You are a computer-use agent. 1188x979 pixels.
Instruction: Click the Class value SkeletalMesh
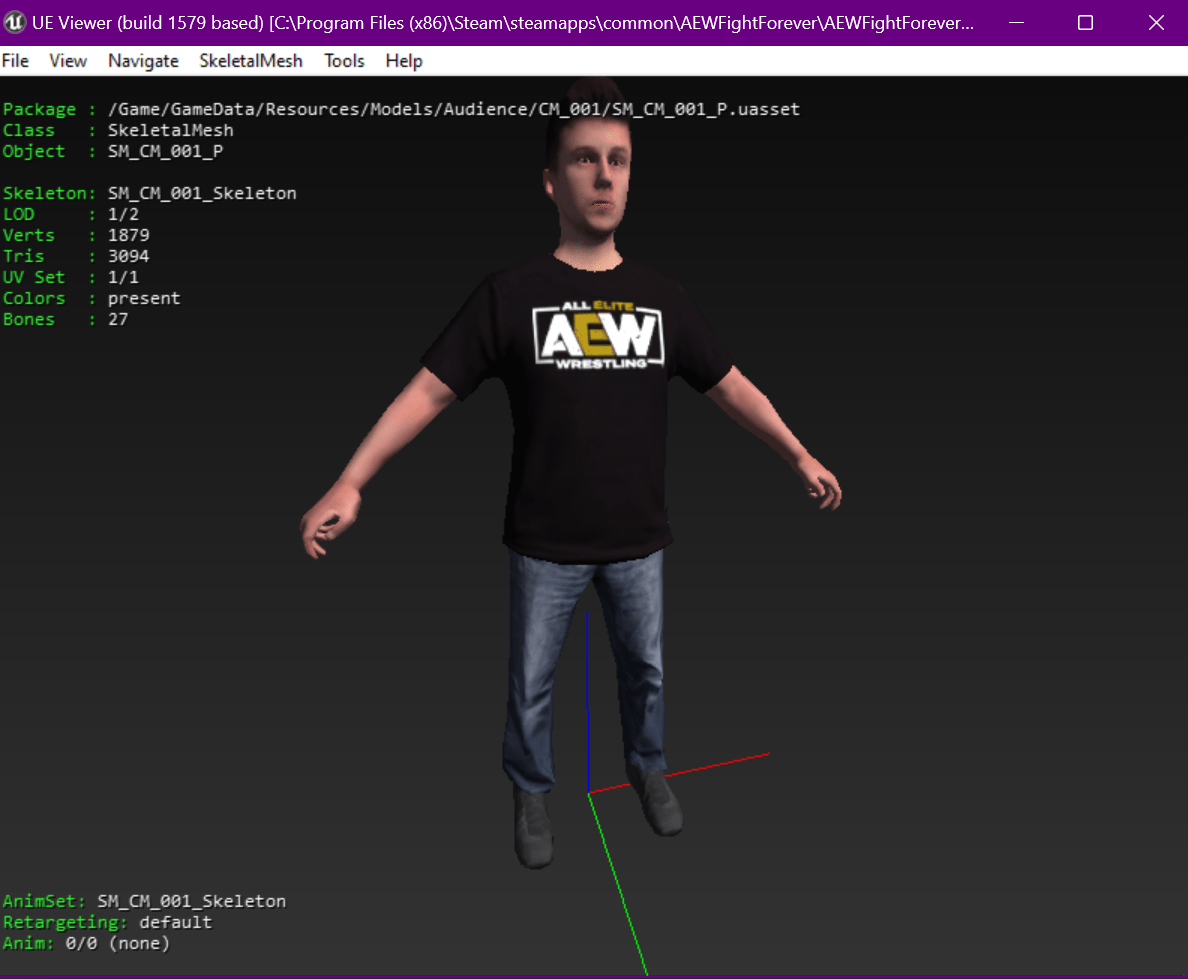(170, 130)
